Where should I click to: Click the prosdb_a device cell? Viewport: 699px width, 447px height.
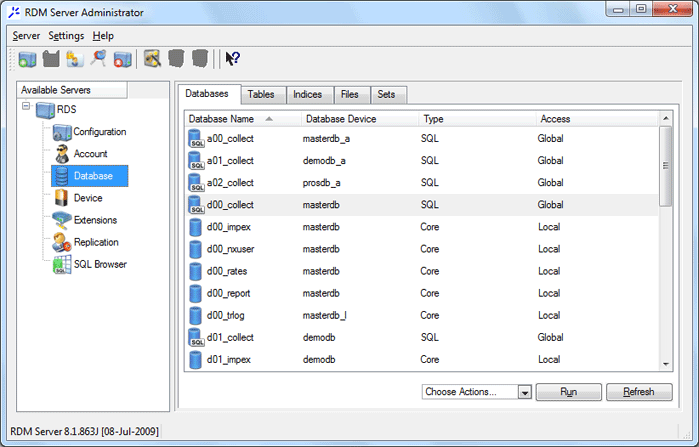(x=321, y=183)
